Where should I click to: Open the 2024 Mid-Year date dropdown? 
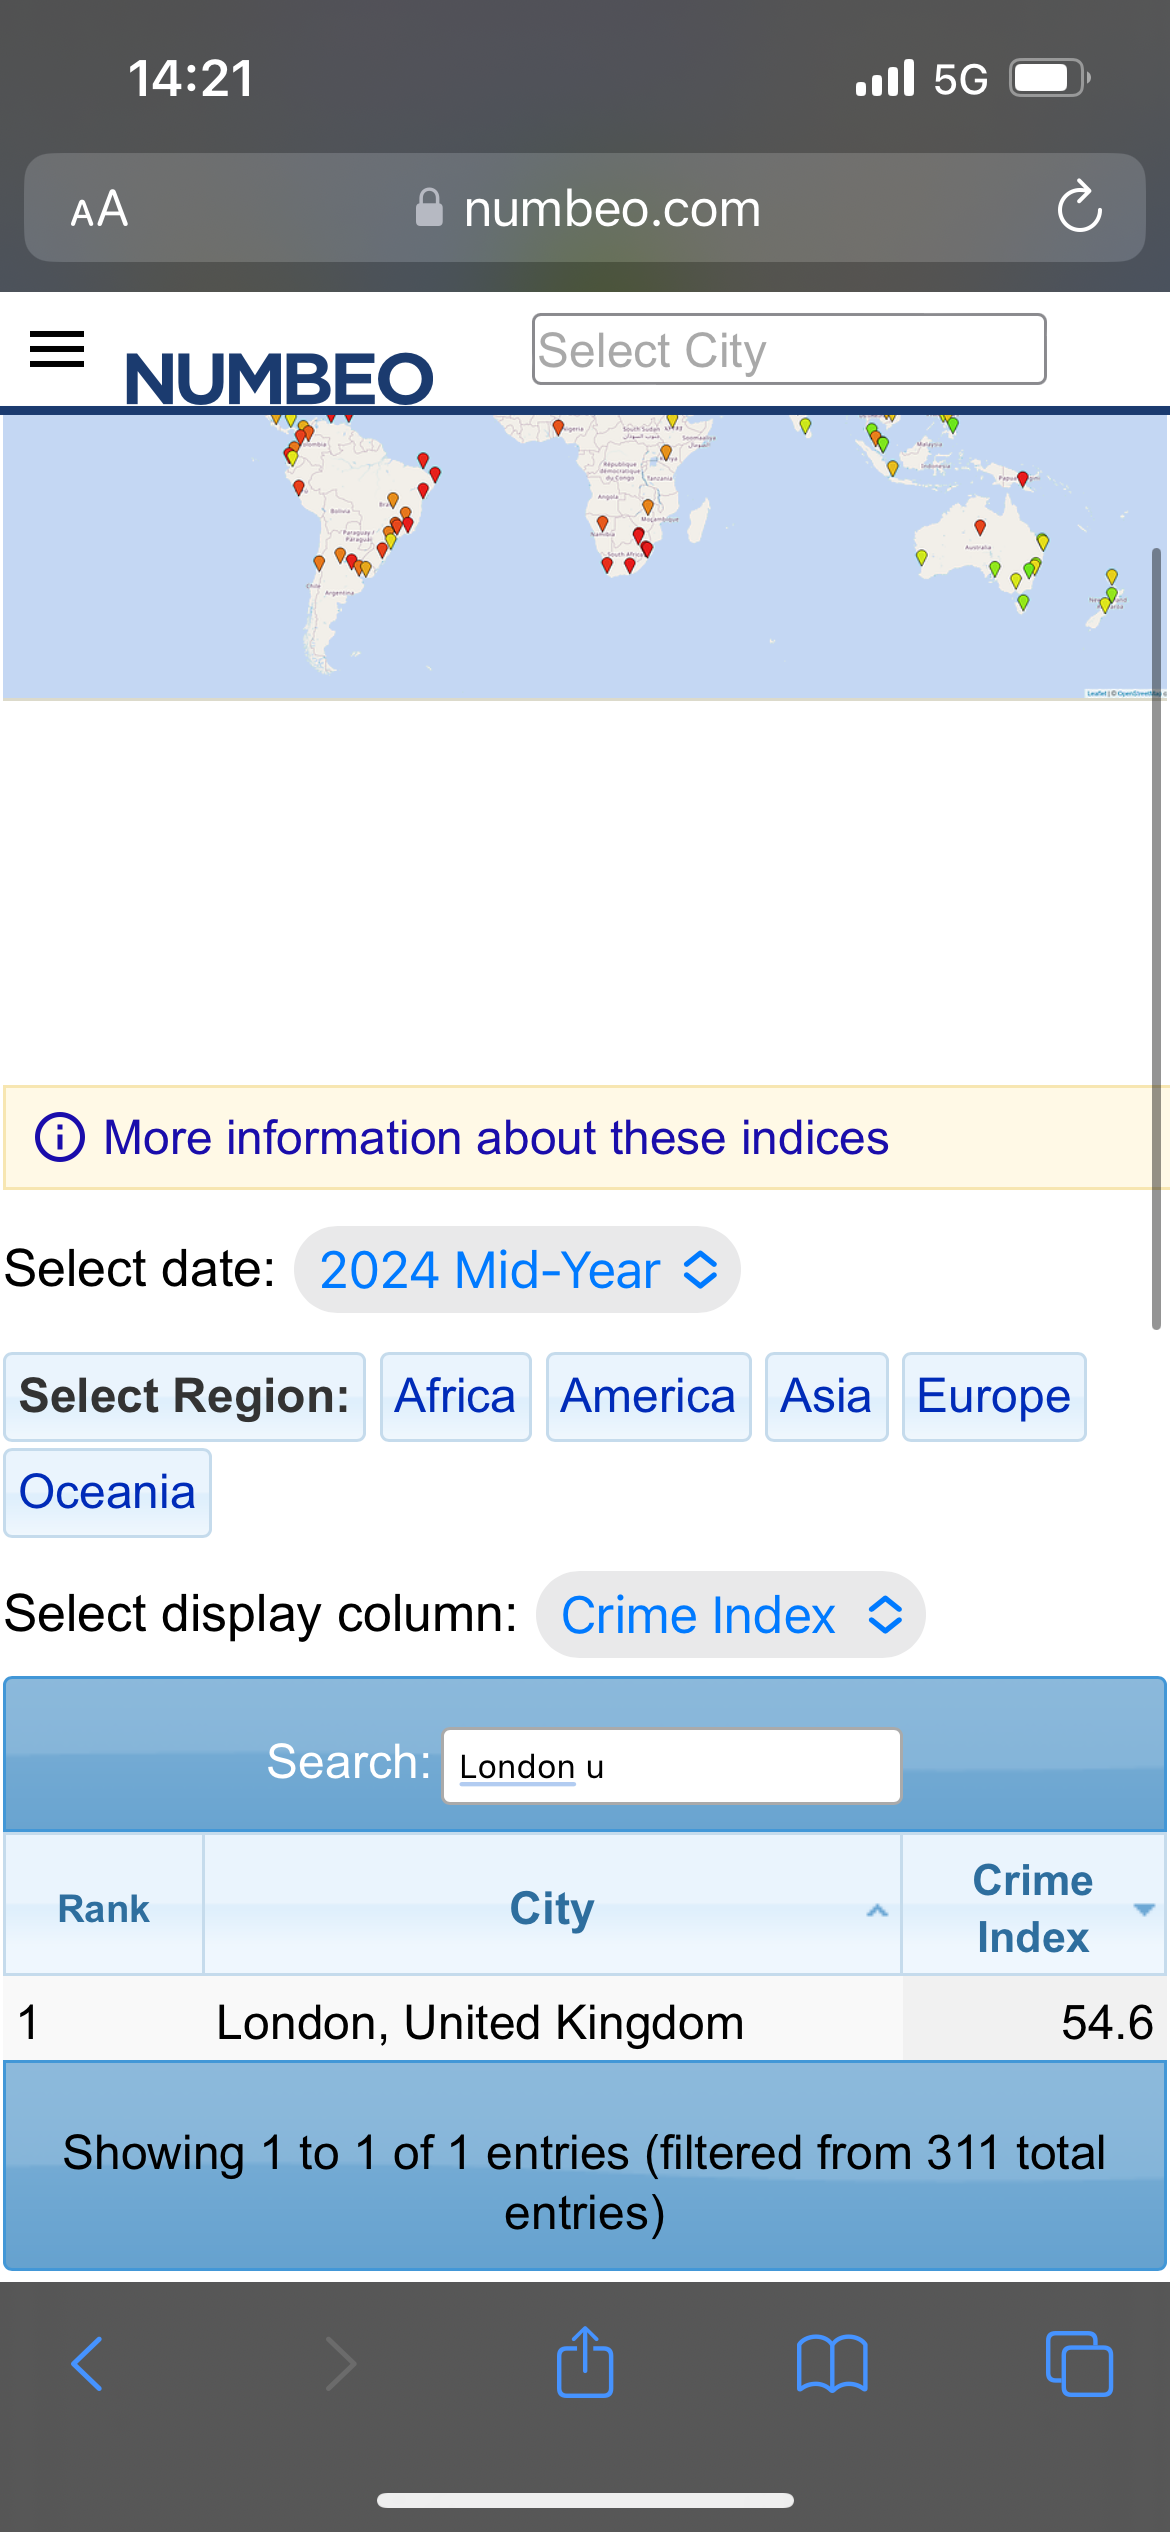pyautogui.click(x=517, y=1270)
